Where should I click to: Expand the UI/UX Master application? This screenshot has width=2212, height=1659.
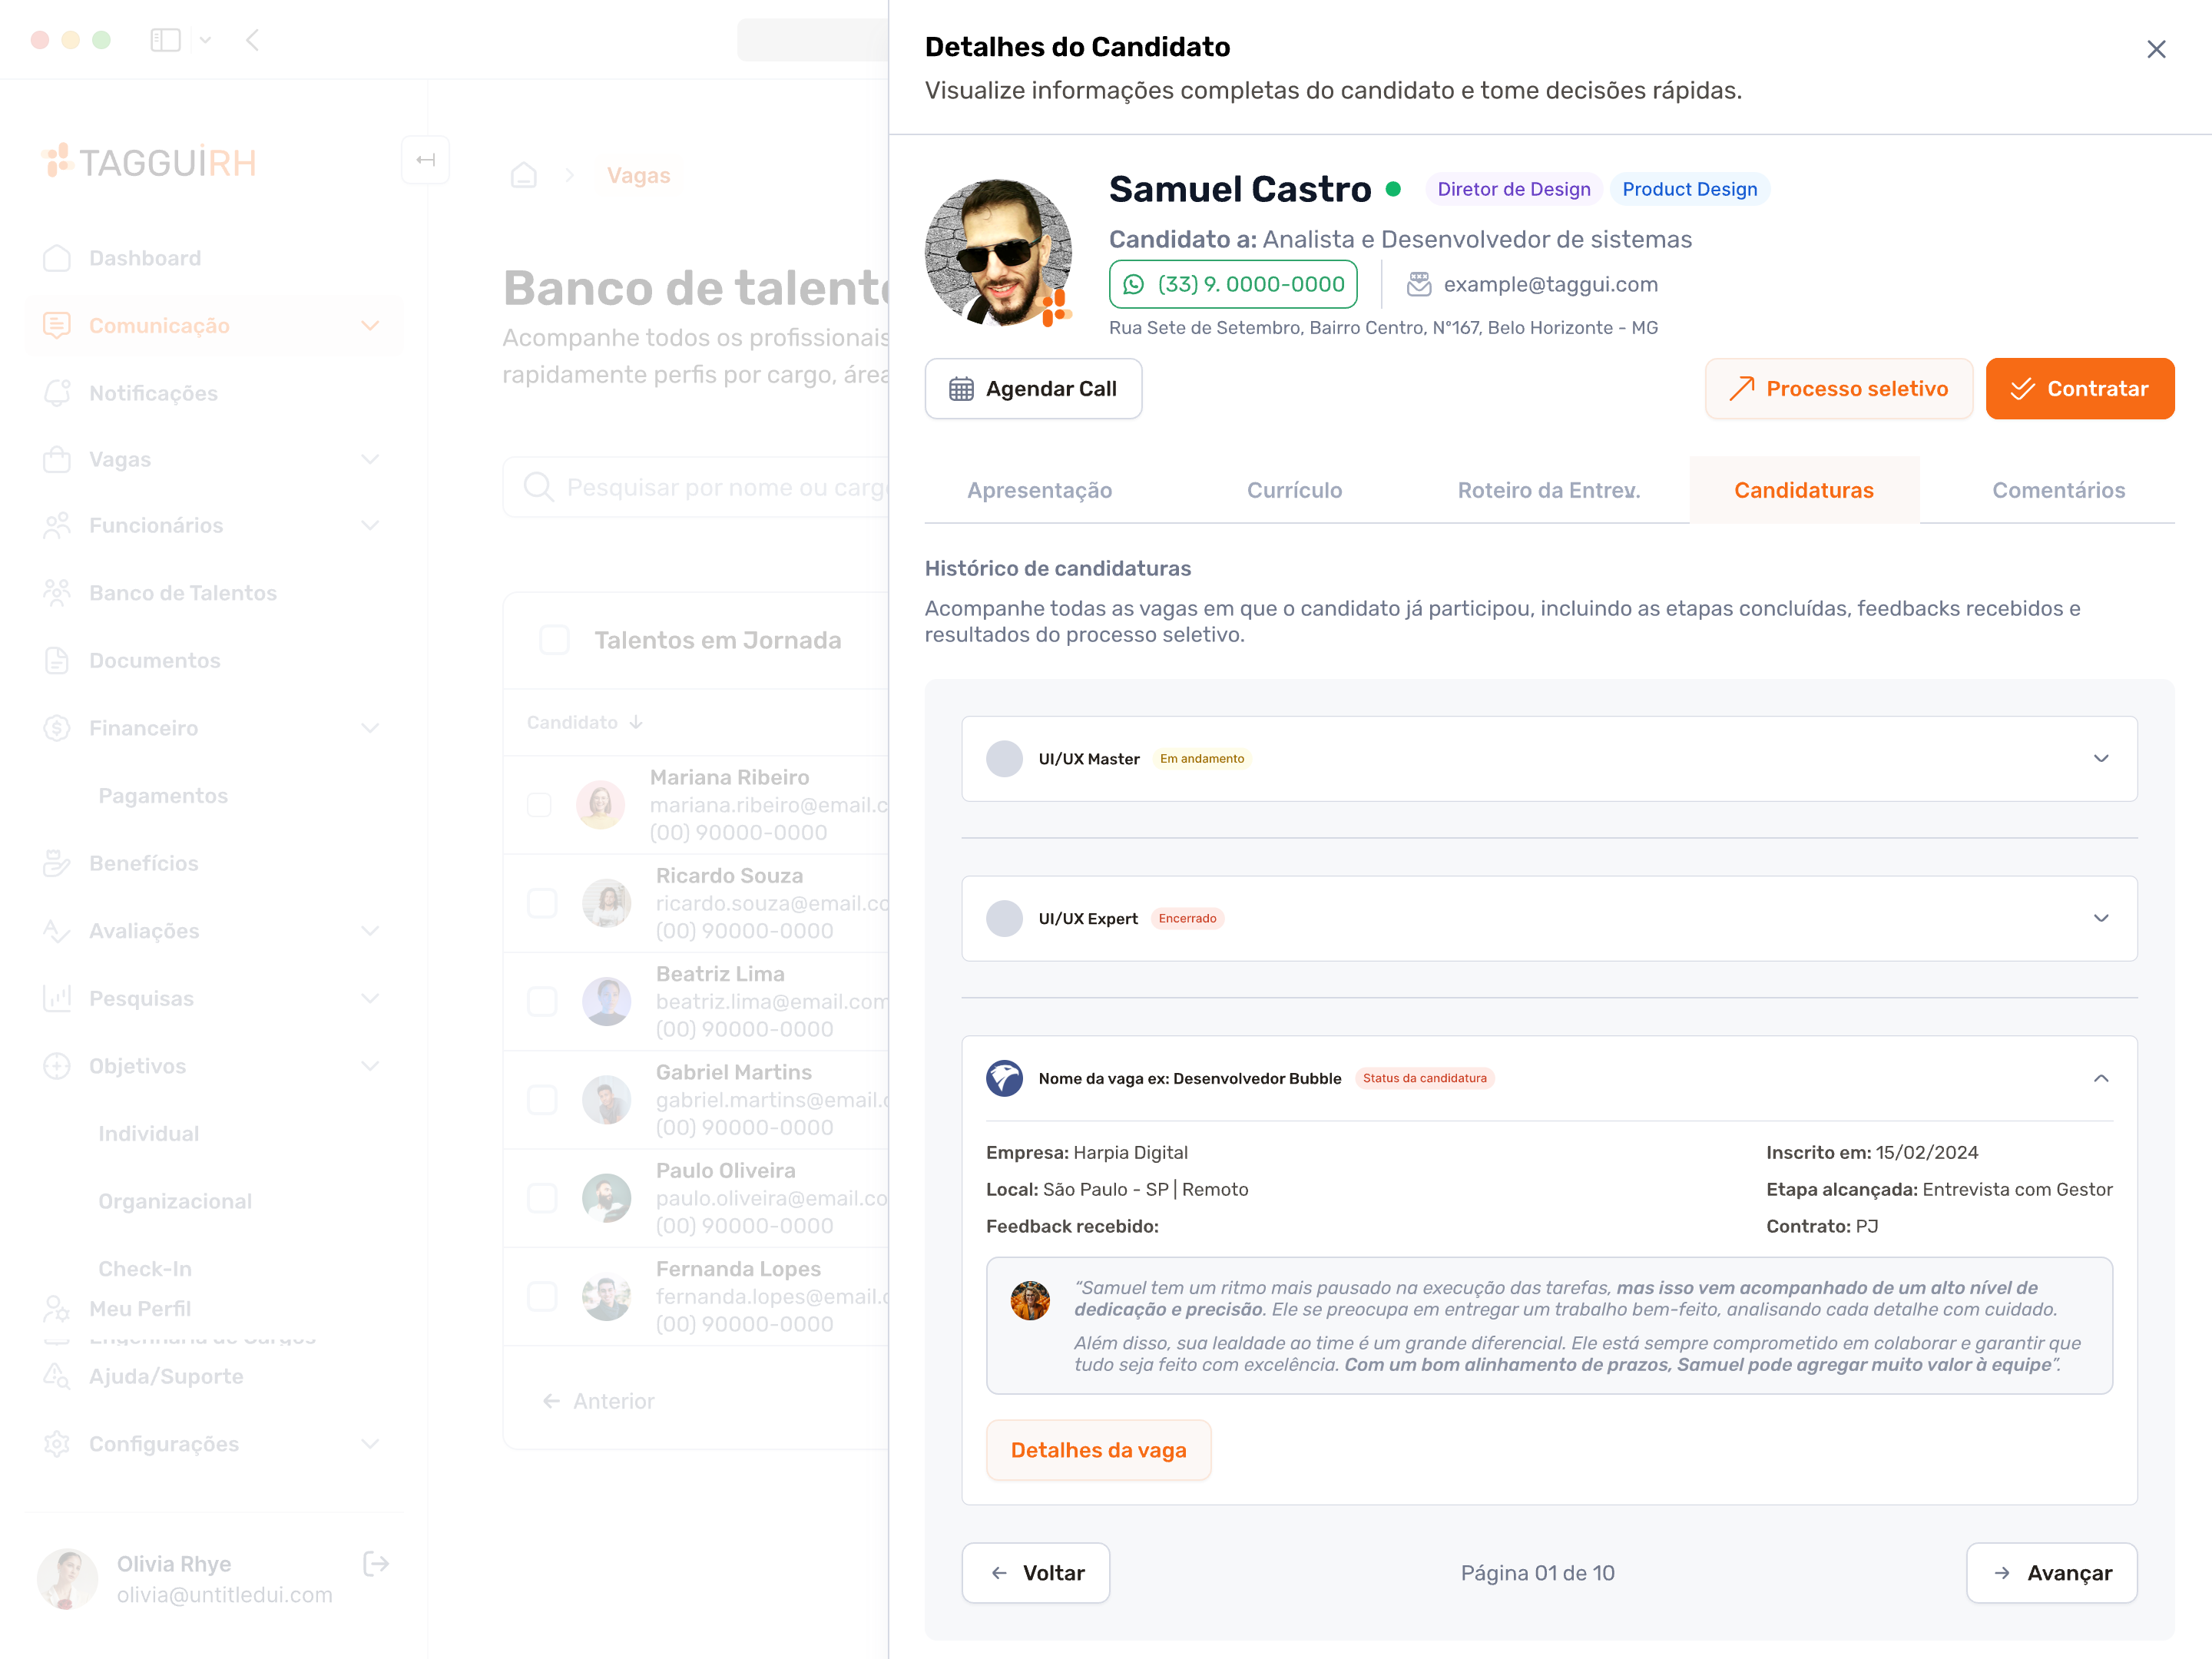(x=2101, y=759)
